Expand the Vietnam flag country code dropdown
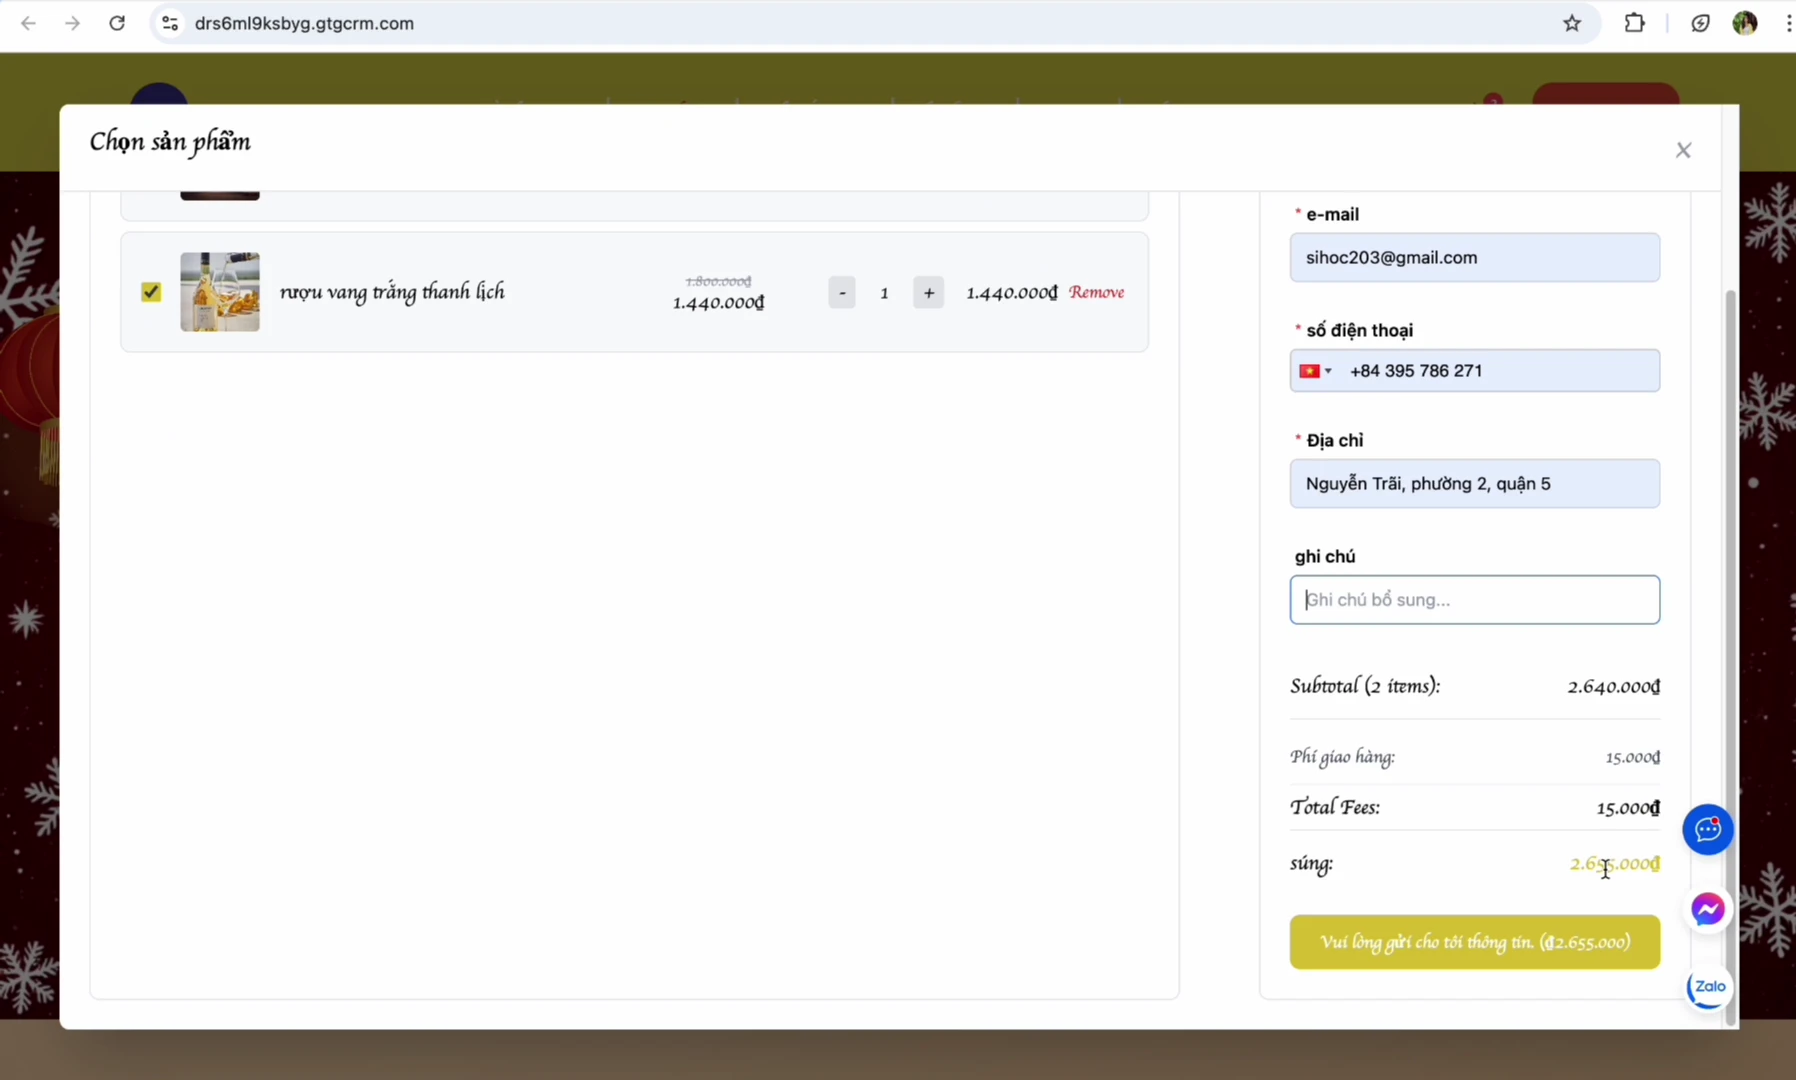Viewport: 1796px width, 1080px height. (x=1315, y=371)
